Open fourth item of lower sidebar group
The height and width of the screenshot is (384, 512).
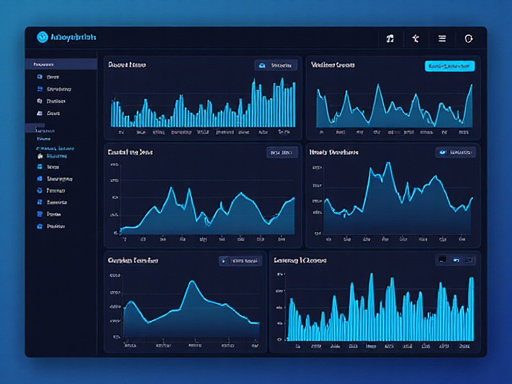(51, 190)
